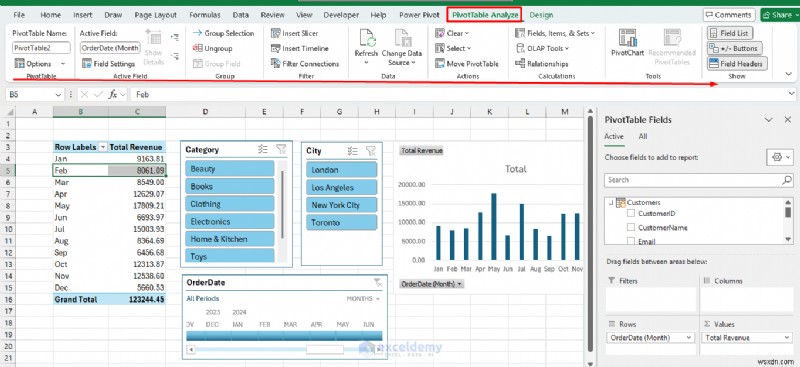800x367 pixels.
Task: Click the Share button
Action: [x=780, y=15]
